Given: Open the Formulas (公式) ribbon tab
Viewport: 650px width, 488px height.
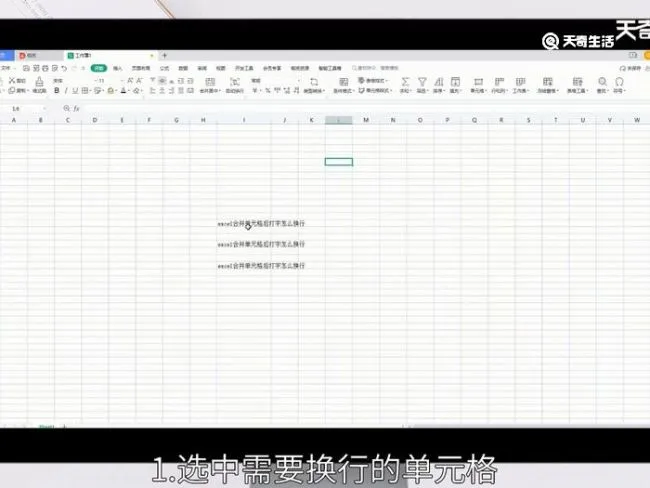Looking at the screenshot, I should coord(165,68).
